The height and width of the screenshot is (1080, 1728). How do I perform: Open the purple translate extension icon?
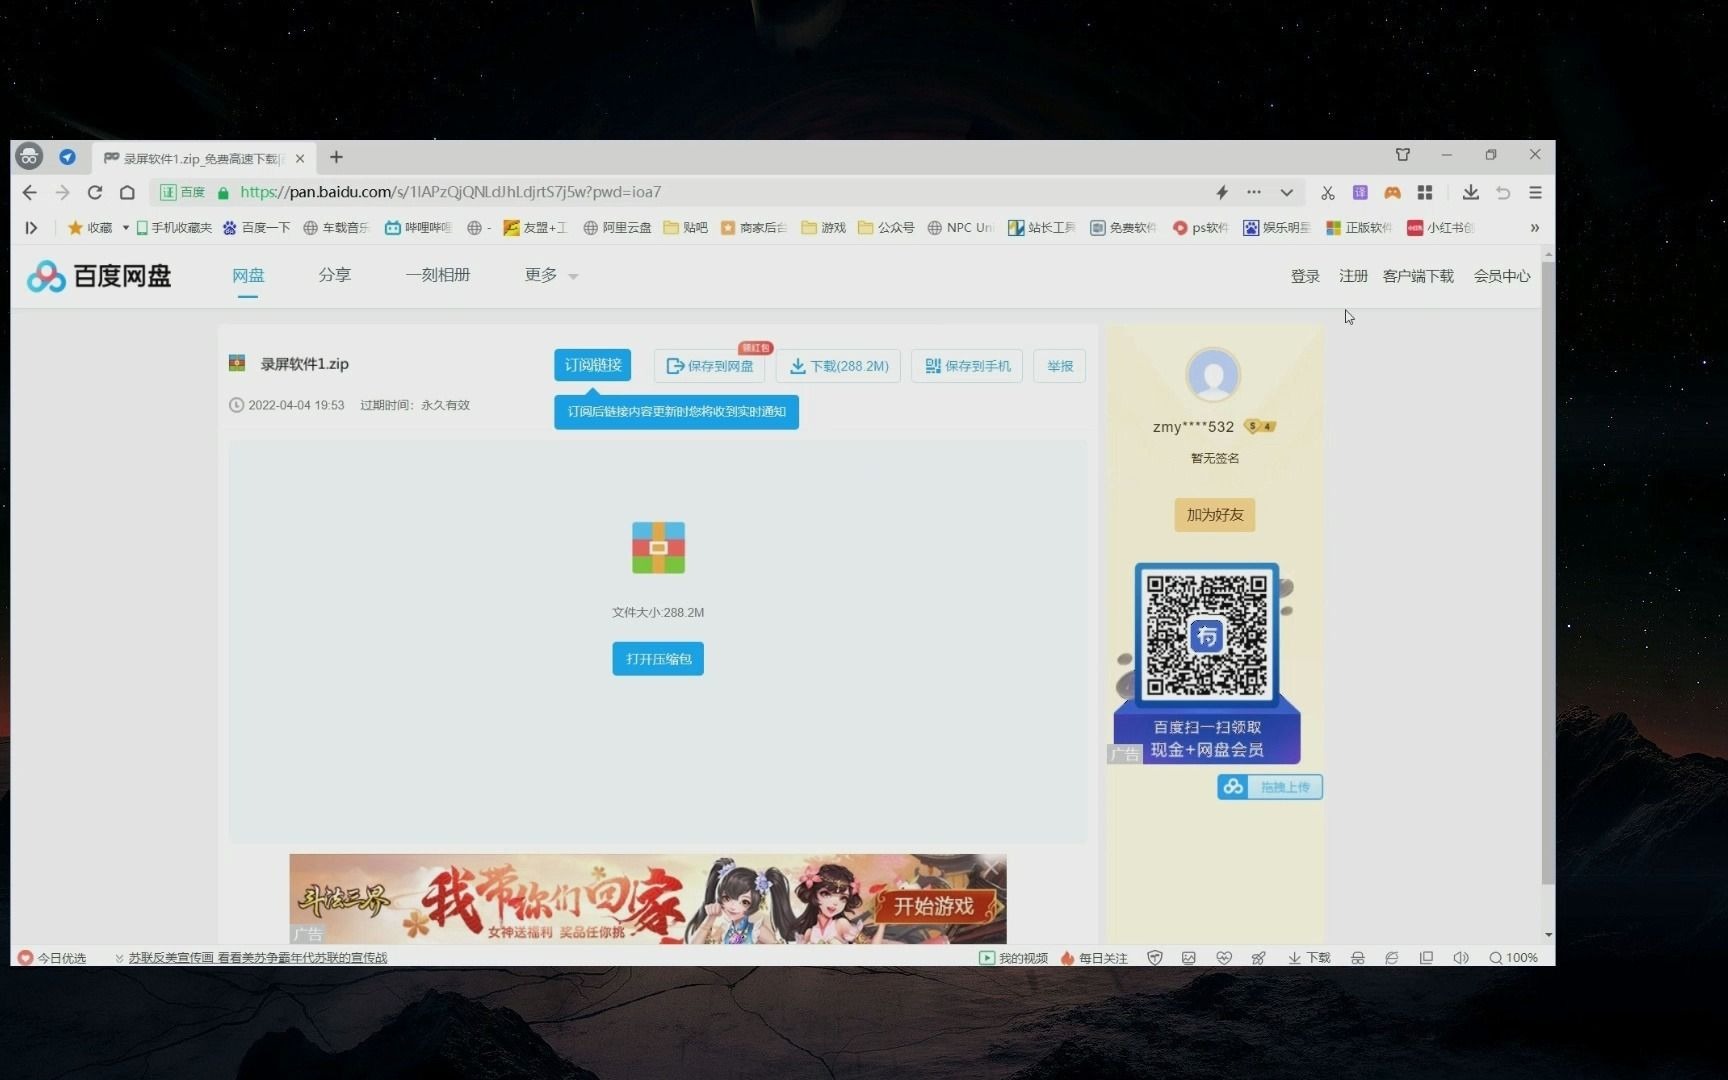click(x=1360, y=192)
